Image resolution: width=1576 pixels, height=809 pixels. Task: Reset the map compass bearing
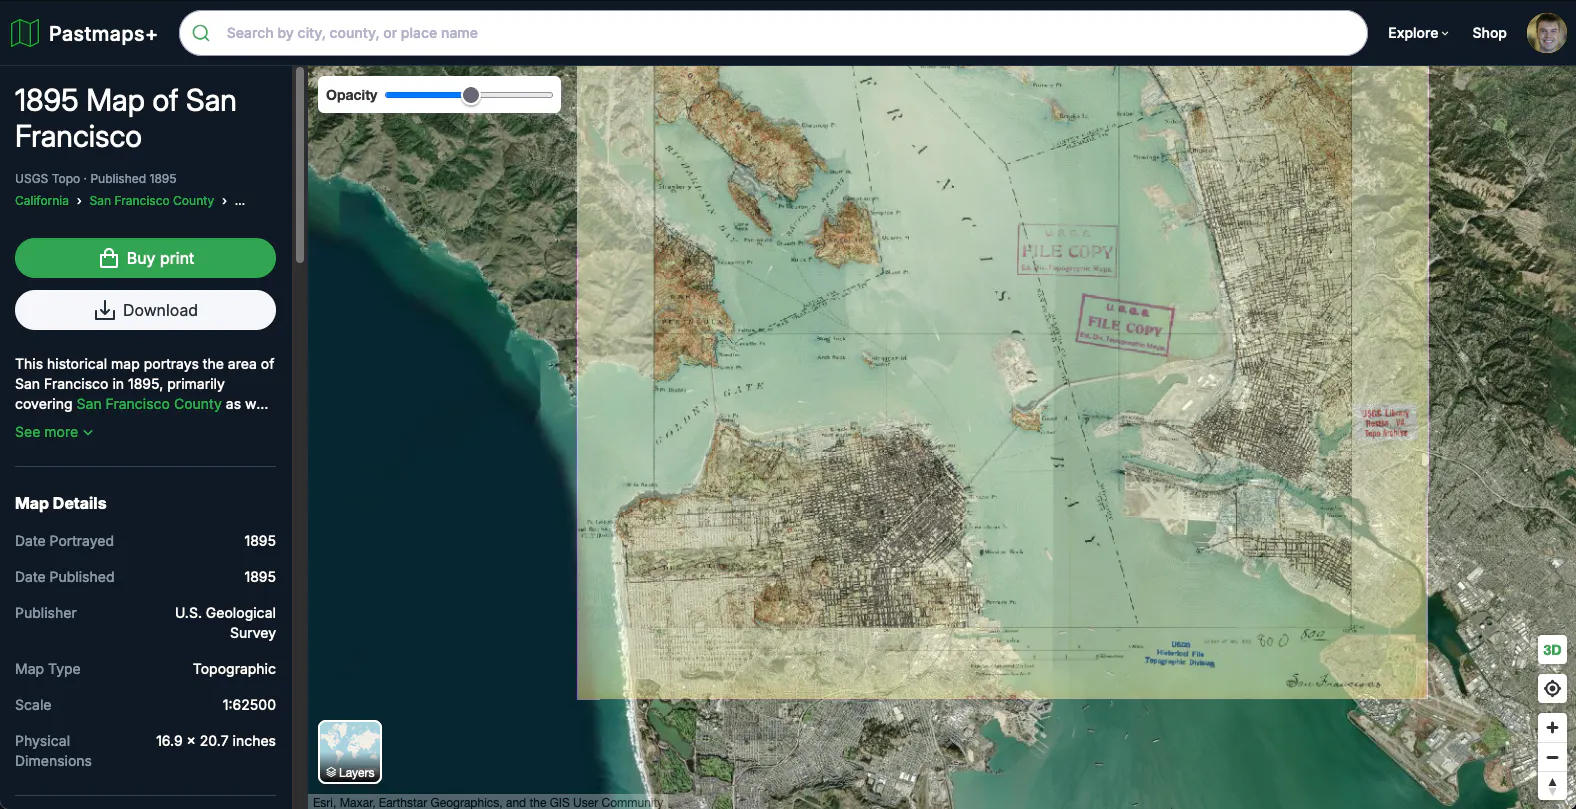(1552, 786)
